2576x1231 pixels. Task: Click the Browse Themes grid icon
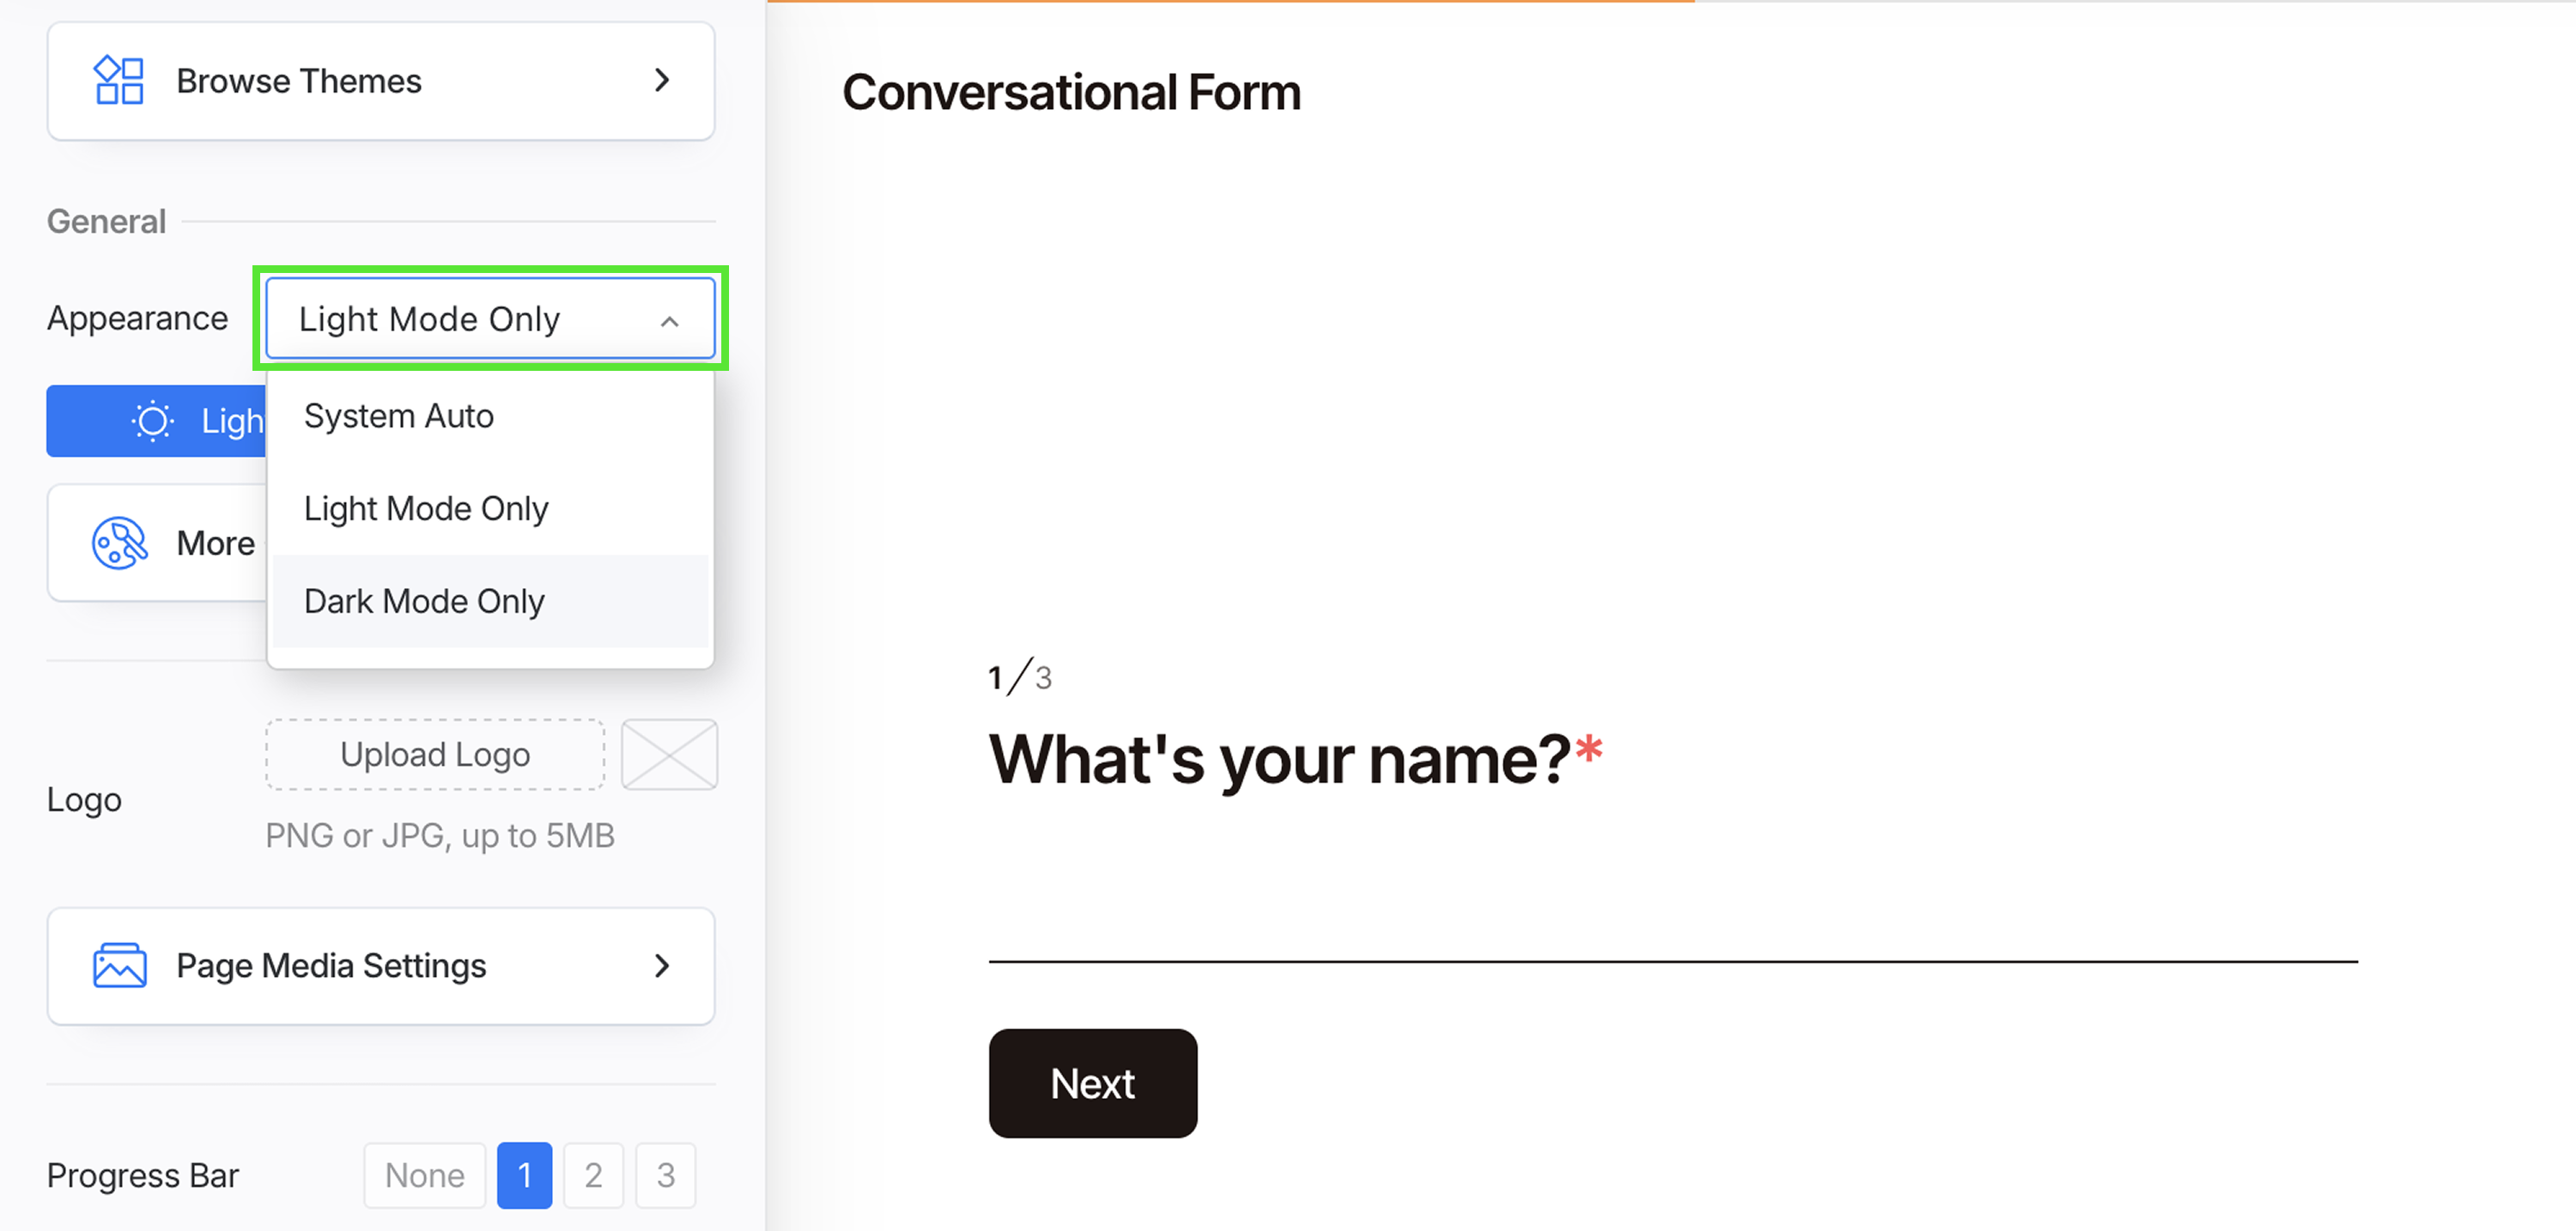point(118,81)
